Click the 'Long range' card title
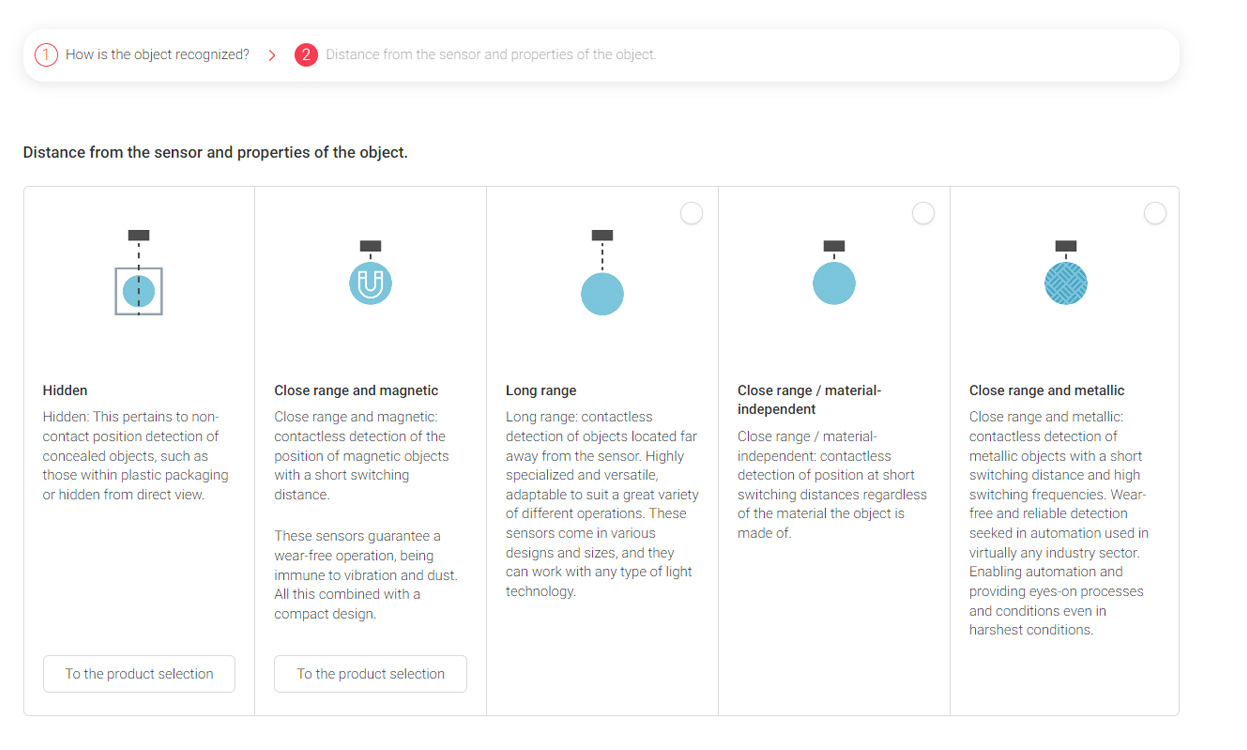Viewport: 1247px width, 750px height. 541,391
